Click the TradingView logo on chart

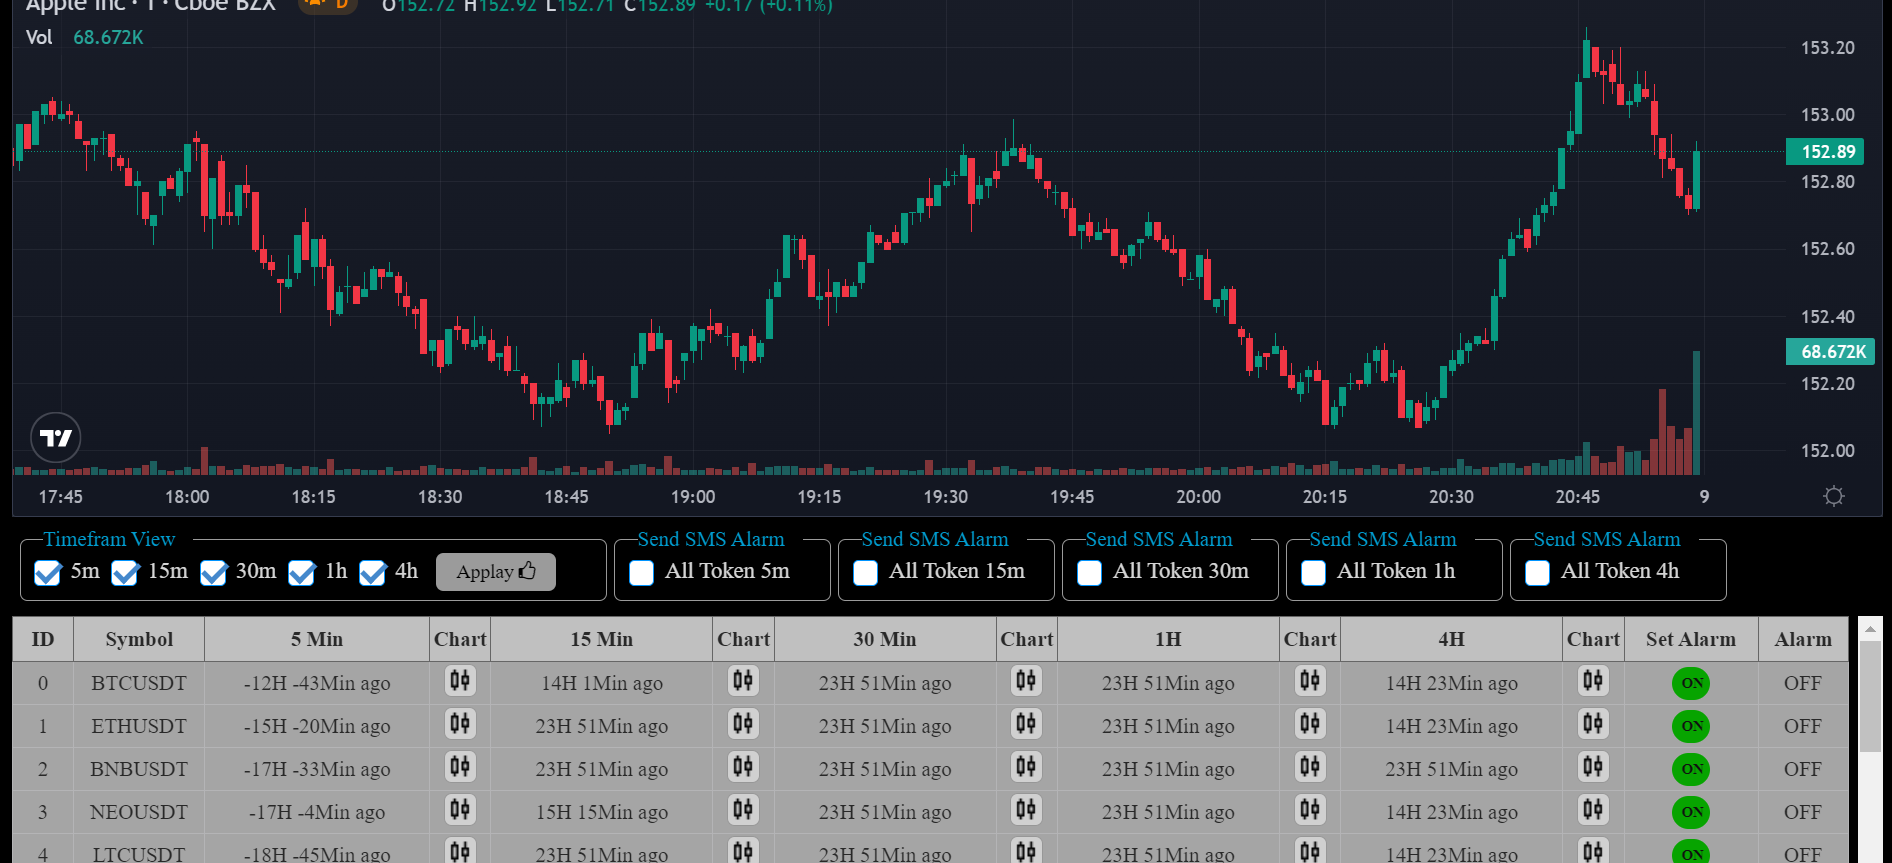pyautogui.click(x=56, y=438)
